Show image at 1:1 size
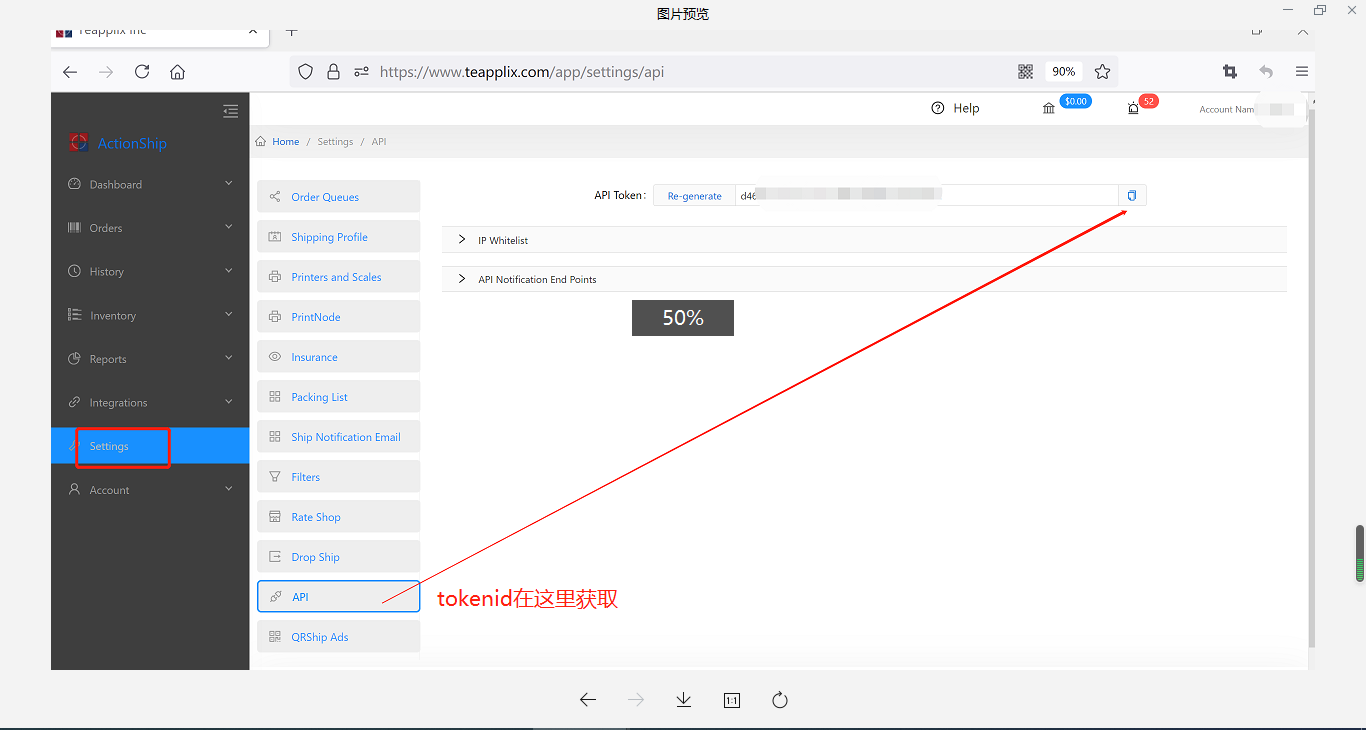This screenshot has height=730, width=1366. (x=732, y=700)
